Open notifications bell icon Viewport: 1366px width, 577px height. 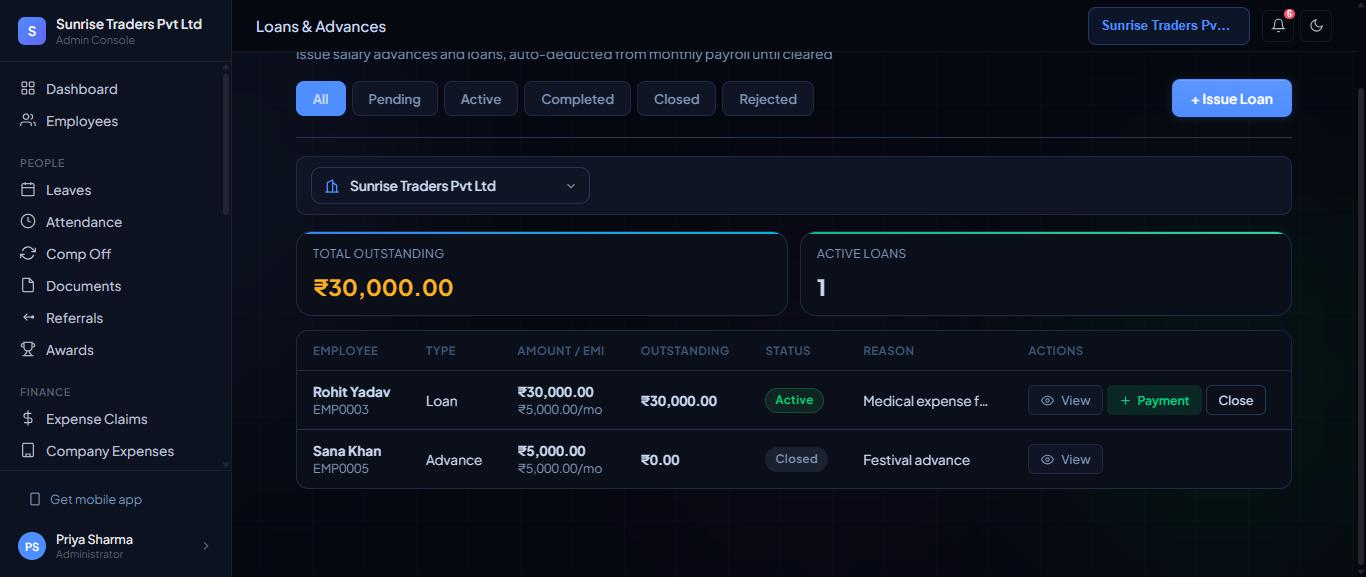pos(1278,26)
